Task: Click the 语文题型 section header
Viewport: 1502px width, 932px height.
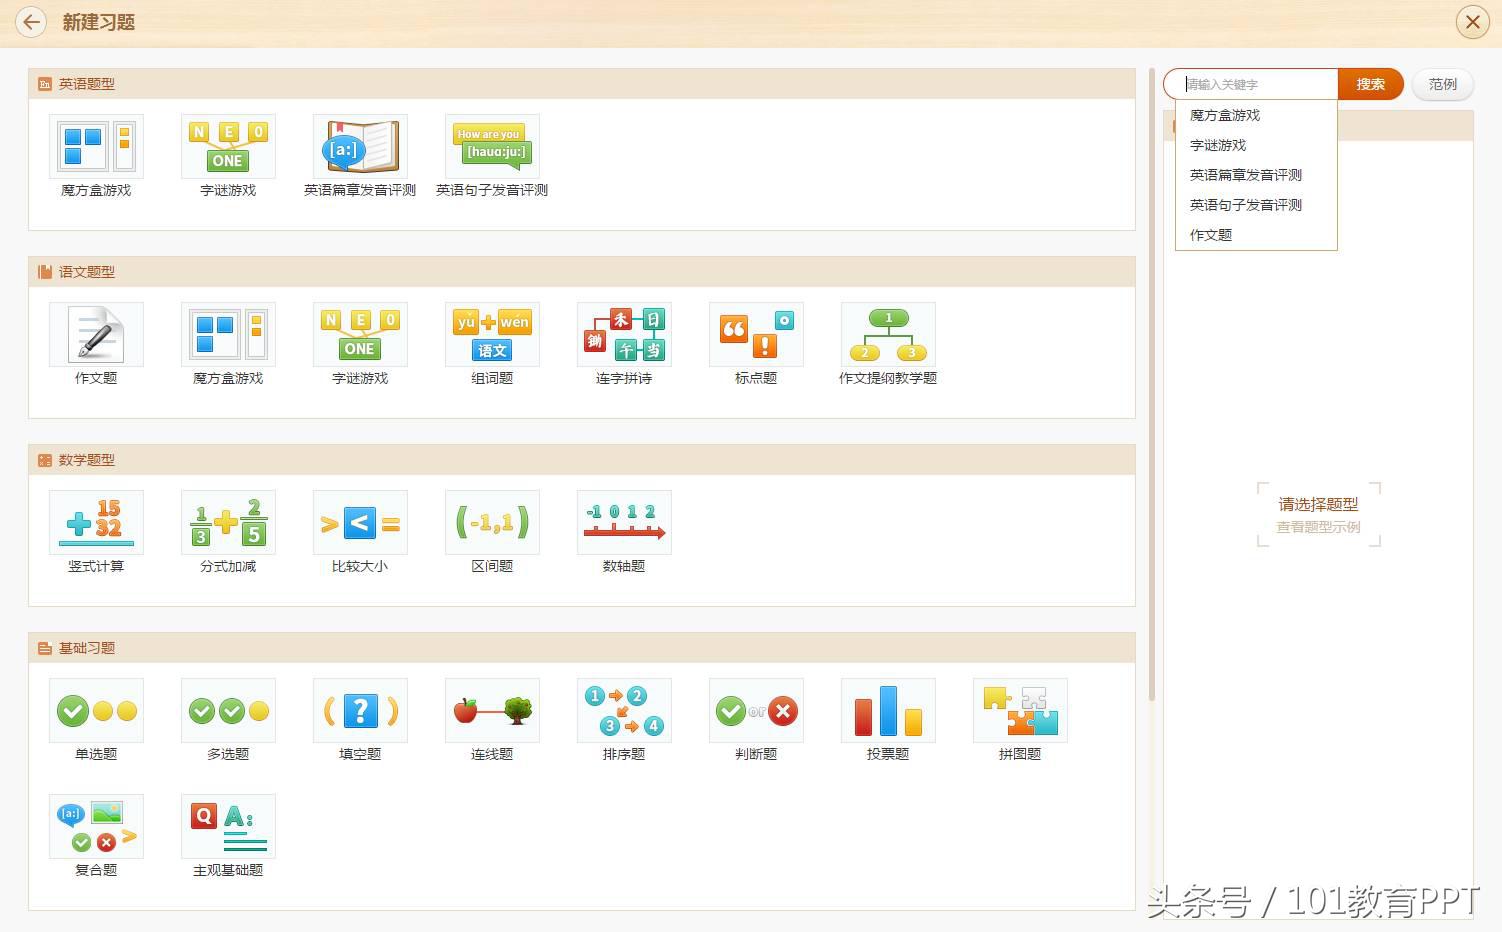Action: click(582, 272)
